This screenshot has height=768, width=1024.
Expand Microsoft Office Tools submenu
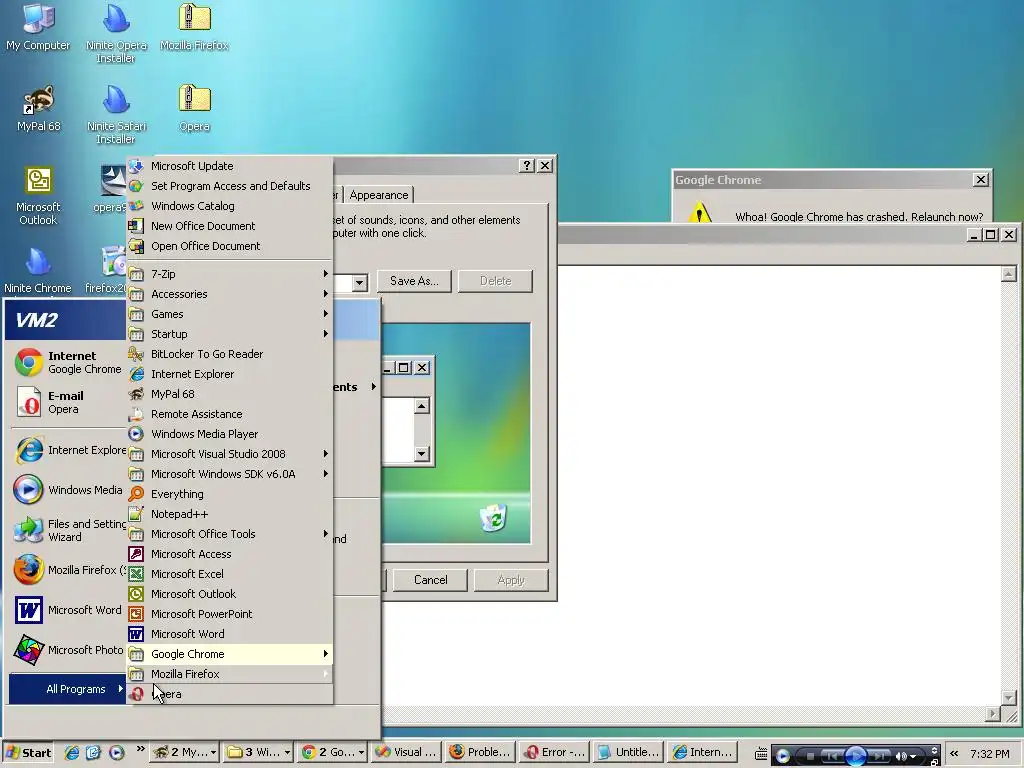[229, 534]
